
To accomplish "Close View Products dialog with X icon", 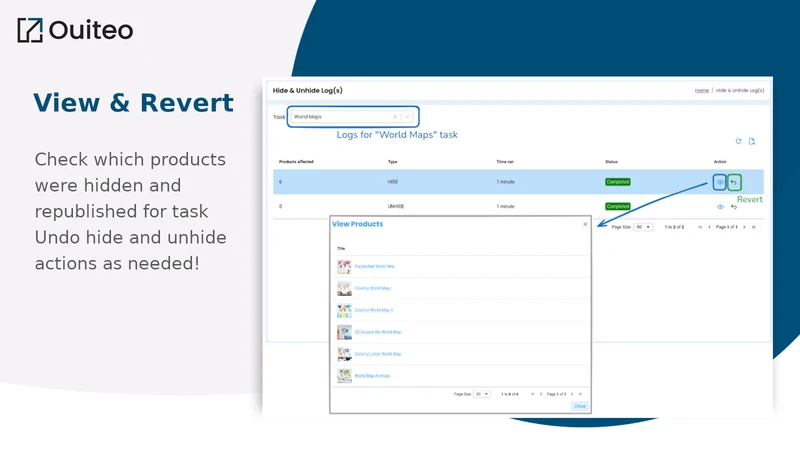I will (x=585, y=224).
